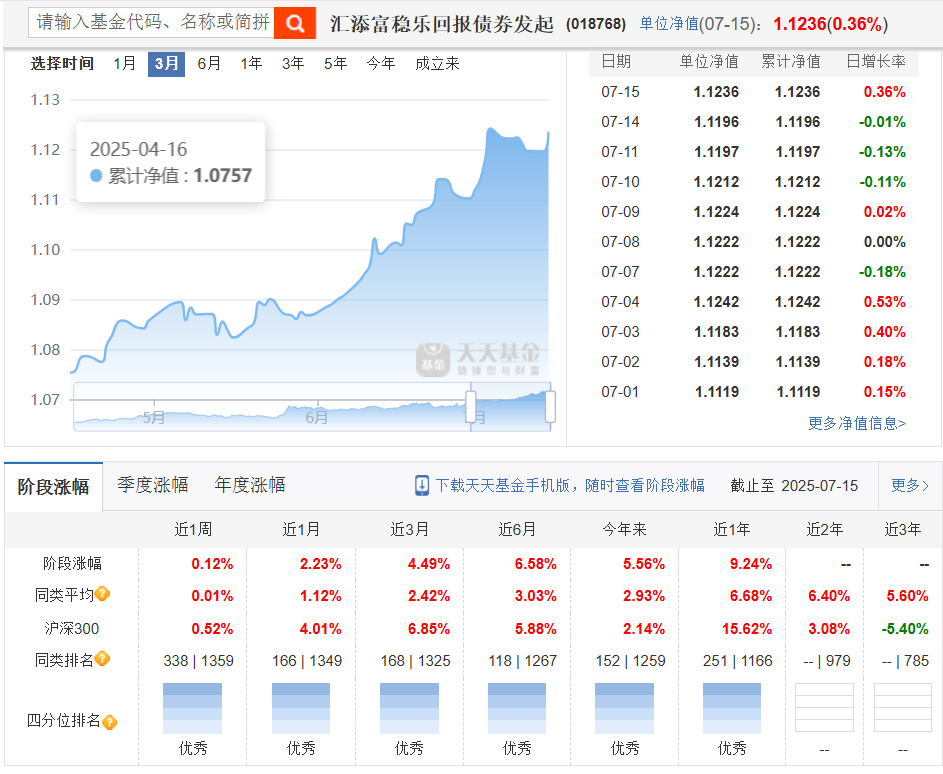Click the 近1年 沪深300 value 15.62%
The image size is (943, 774).
click(747, 629)
